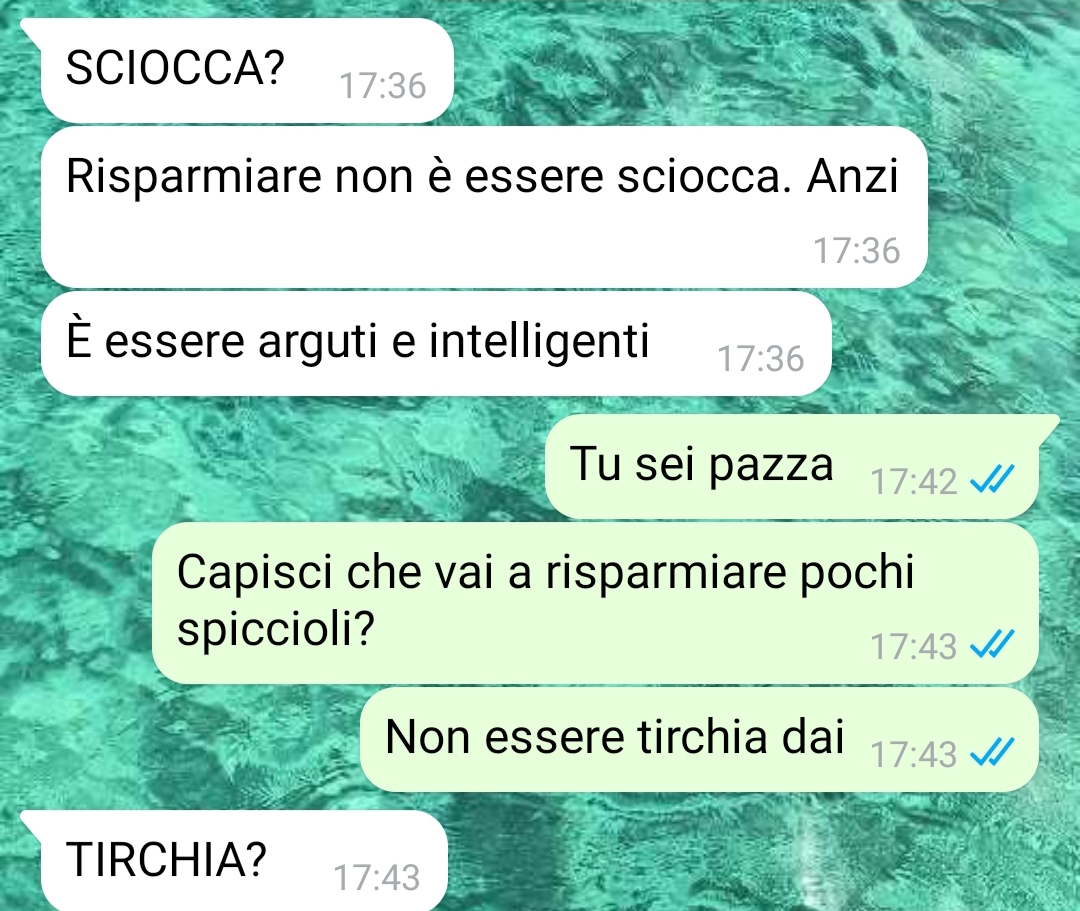Screen dimensions: 1080x911
Task: Tap the 17:36 timestamp under 'Risparmiare' message
Action: point(857,251)
